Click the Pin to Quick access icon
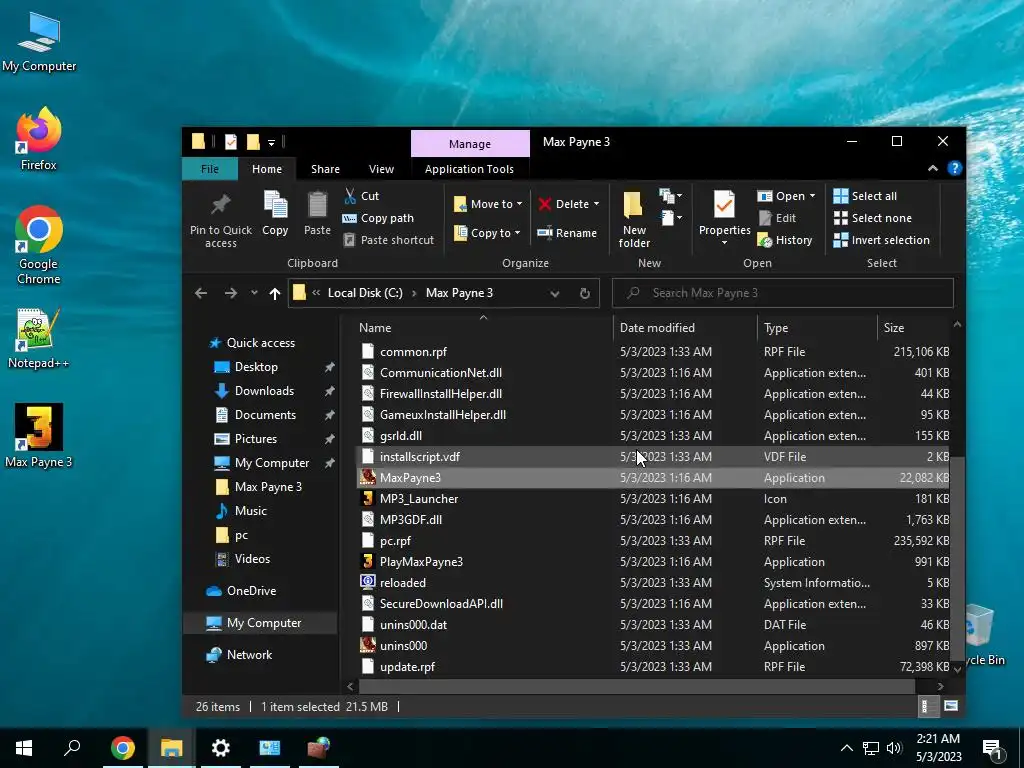 pos(221,204)
